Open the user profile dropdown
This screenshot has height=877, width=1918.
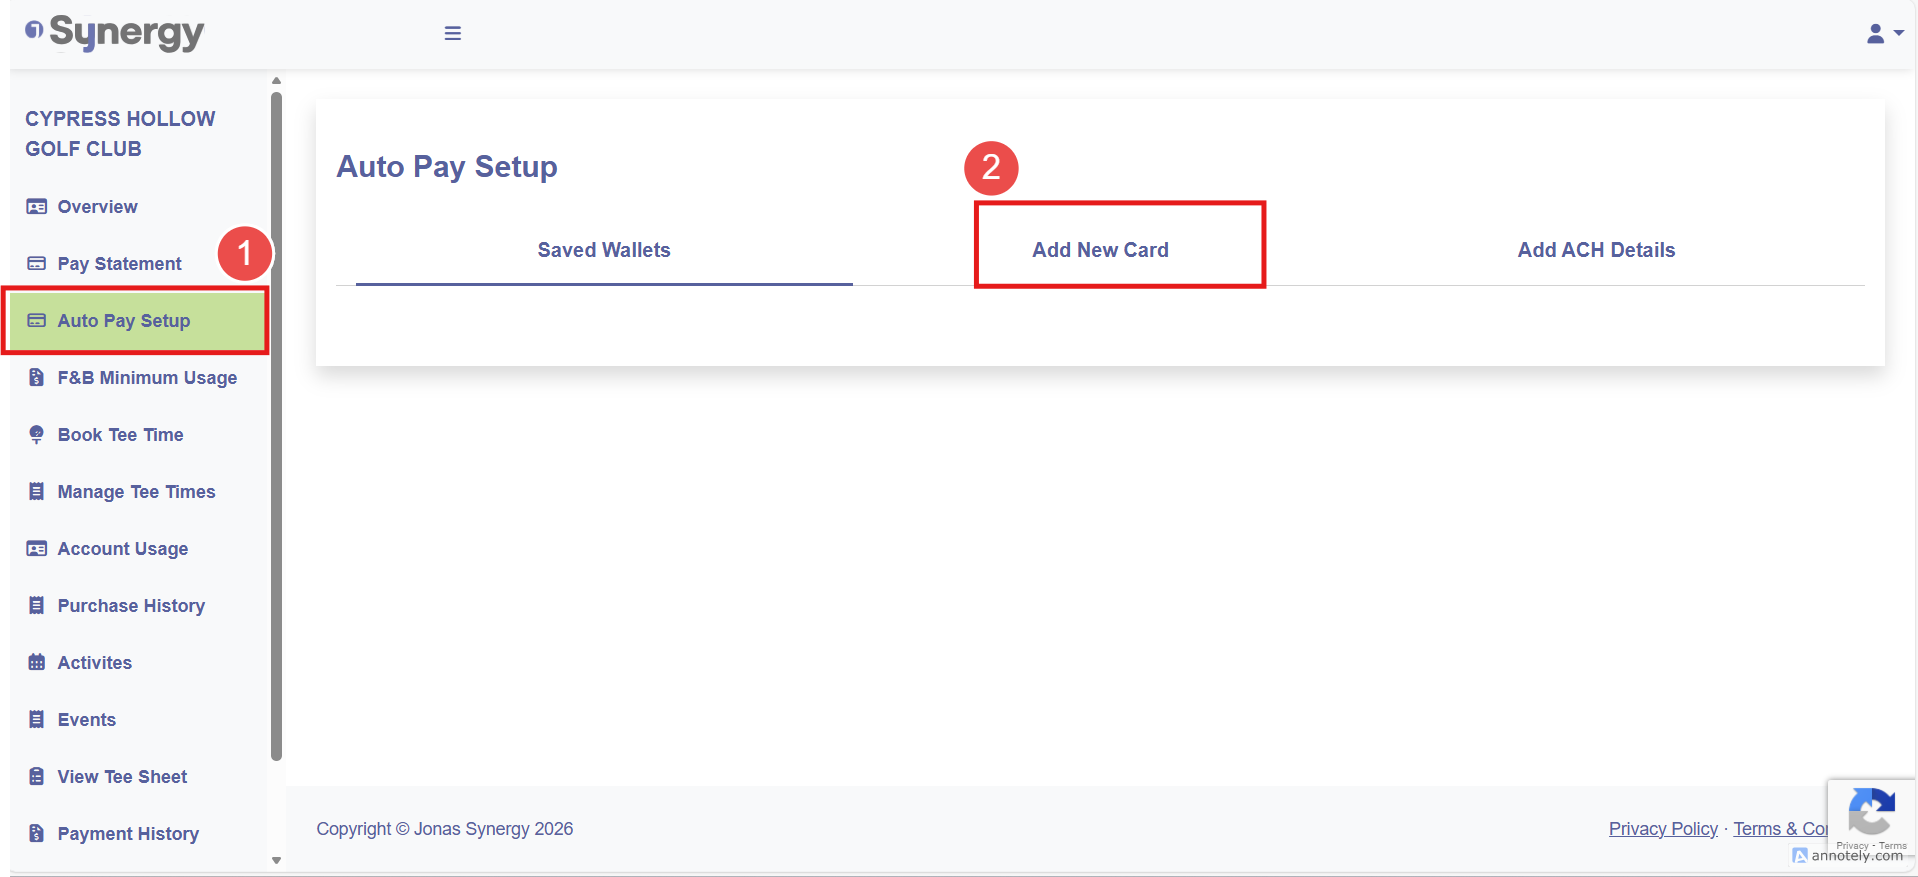(1884, 34)
